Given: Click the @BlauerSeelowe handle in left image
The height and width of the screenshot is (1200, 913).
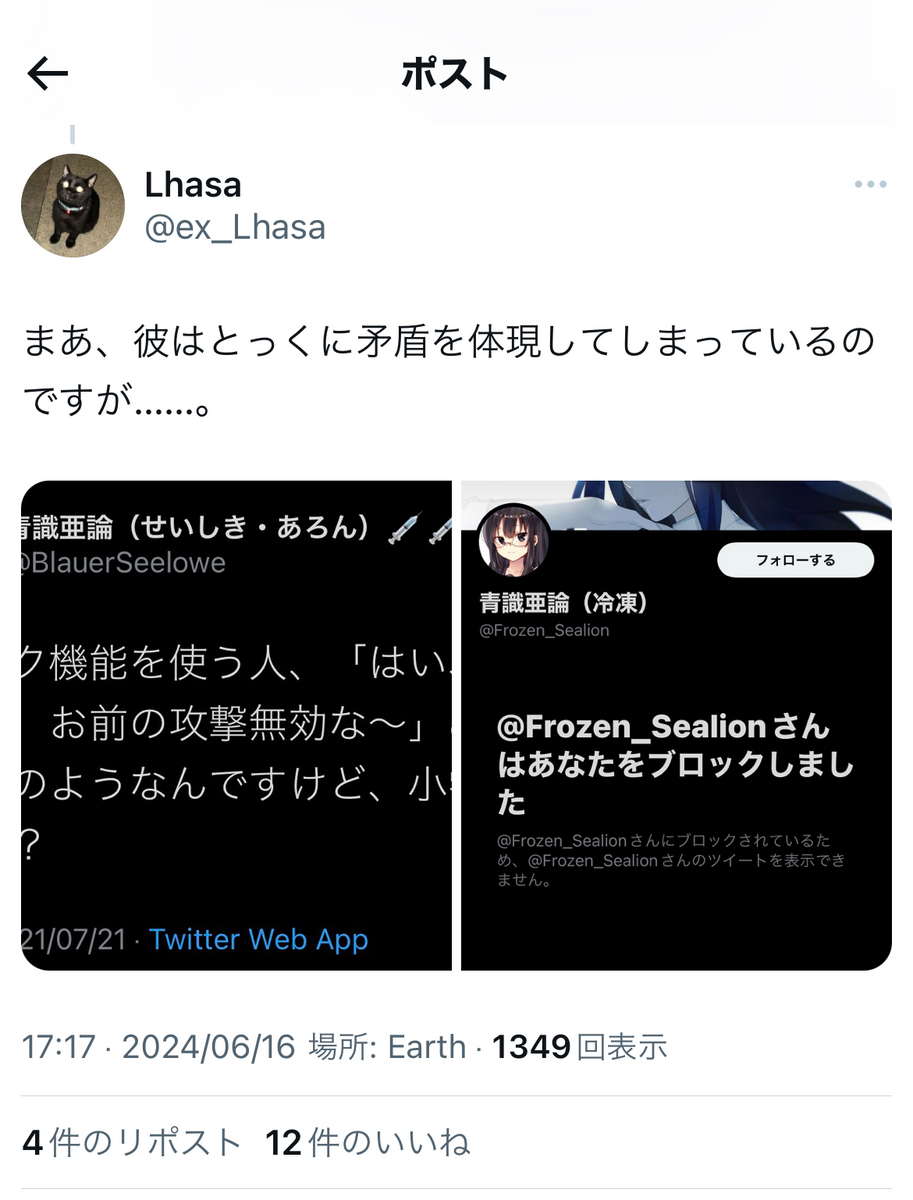Looking at the screenshot, I should pyautogui.click(x=124, y=563).
